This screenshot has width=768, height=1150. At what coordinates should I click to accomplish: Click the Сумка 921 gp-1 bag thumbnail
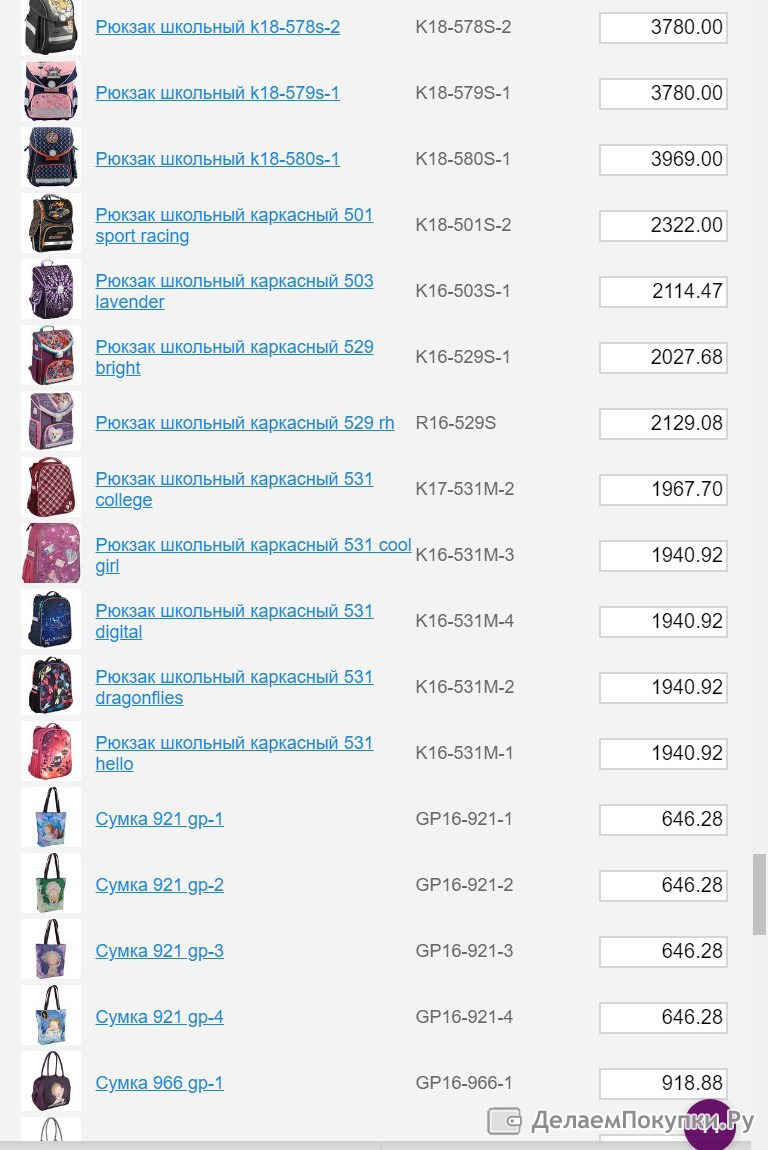51,818
